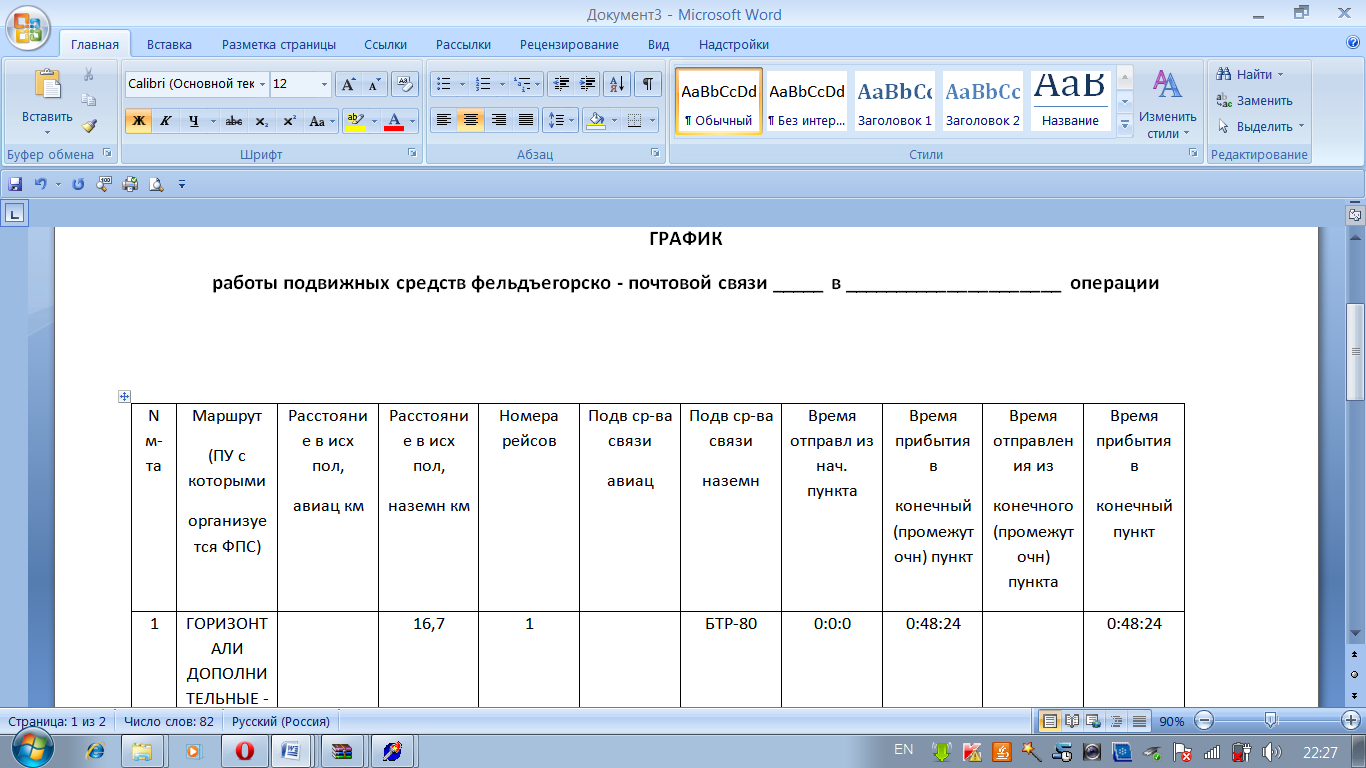Viewport: 1366px width, 768px height.
Task: Toggle underline (Ч) formatting
Action: (x=192, y=121)
